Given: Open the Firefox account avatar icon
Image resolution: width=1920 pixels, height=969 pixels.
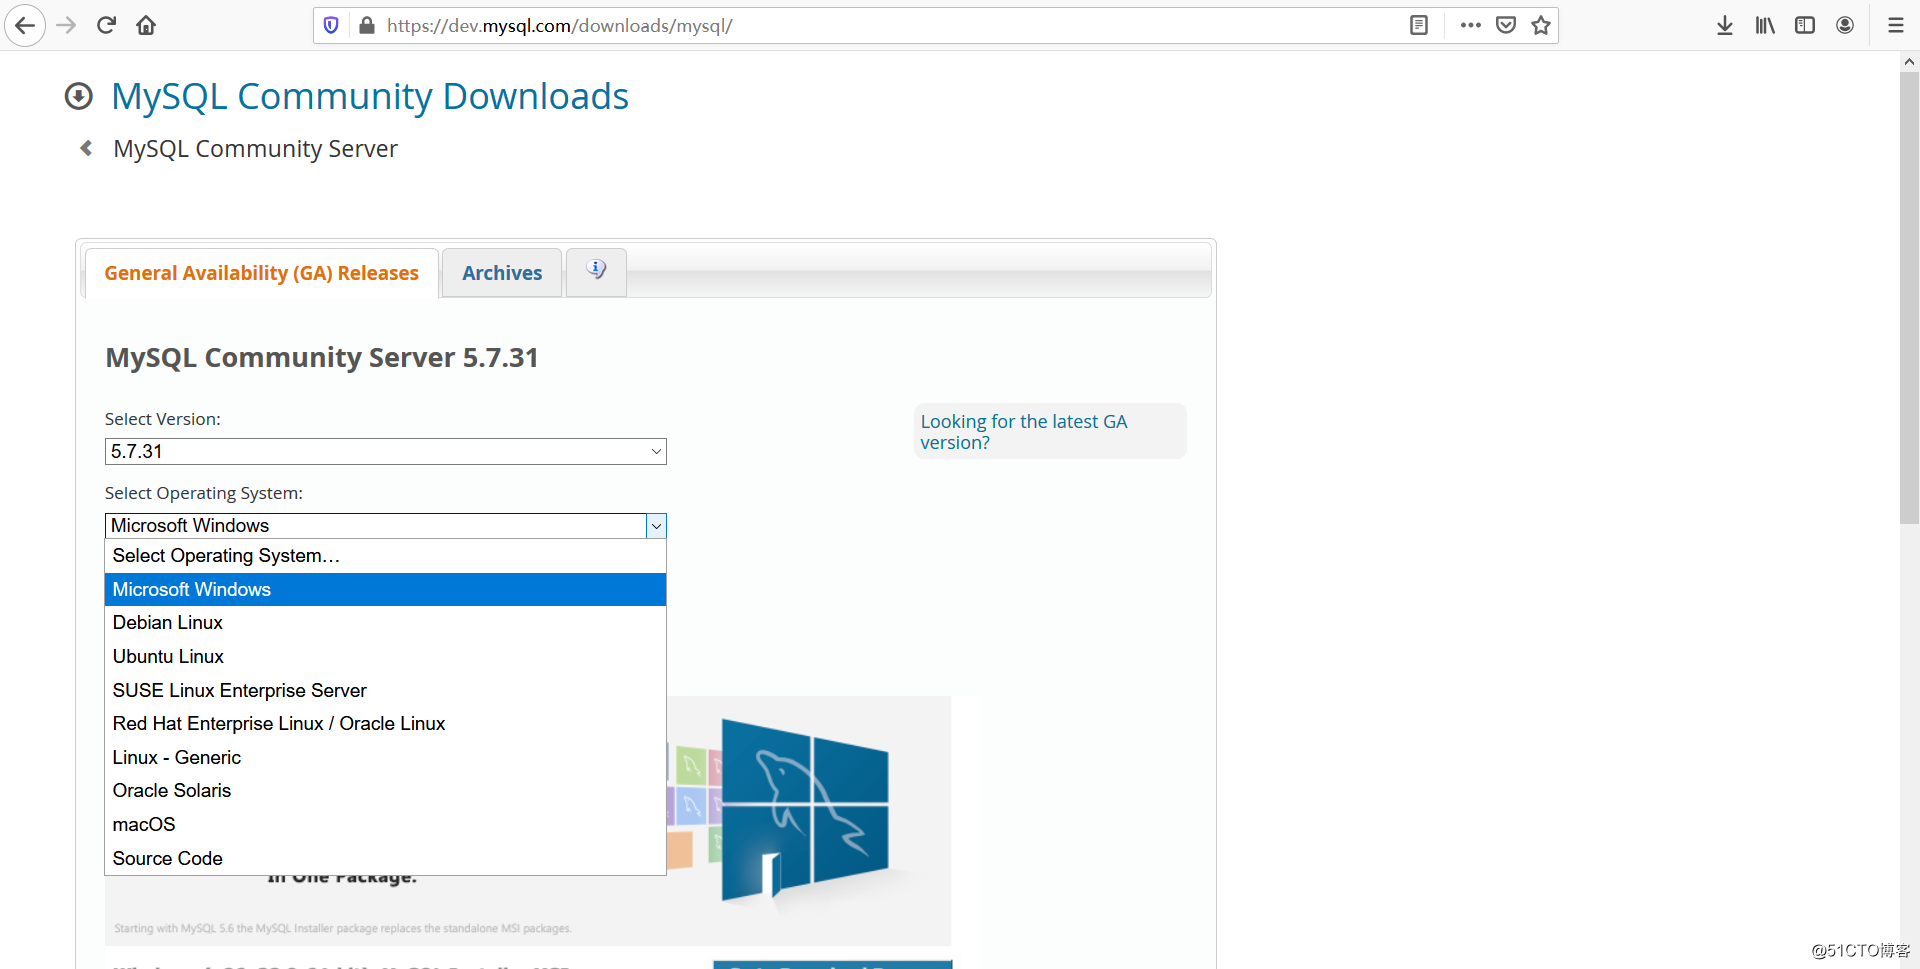Looking at the screenshot, I should pos(1845,25).
